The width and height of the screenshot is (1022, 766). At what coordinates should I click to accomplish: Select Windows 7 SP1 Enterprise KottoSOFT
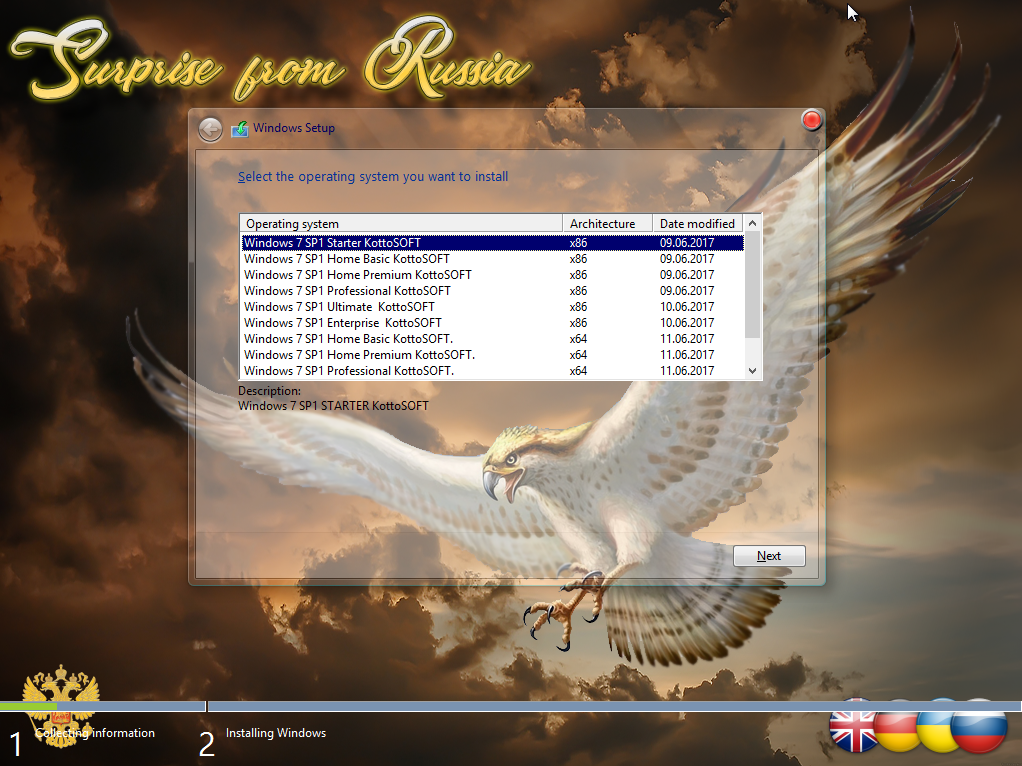click(493, 323)
